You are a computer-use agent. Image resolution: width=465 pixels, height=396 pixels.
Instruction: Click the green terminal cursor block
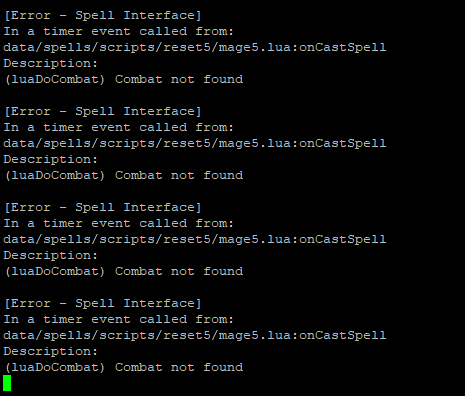[x=7, y=383]
